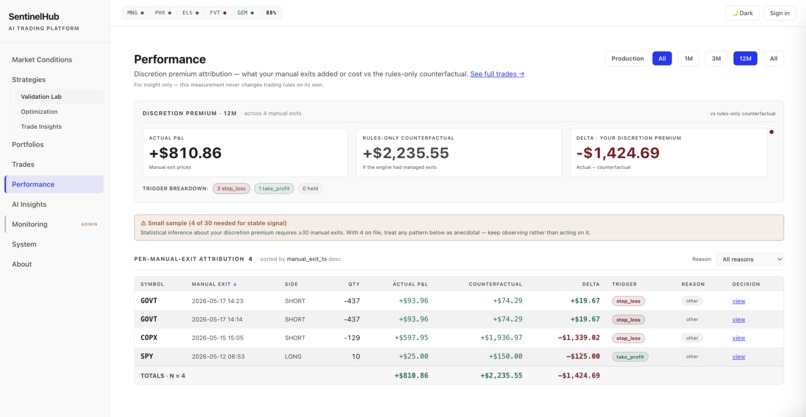Click the SPY symbol cell

146,356
